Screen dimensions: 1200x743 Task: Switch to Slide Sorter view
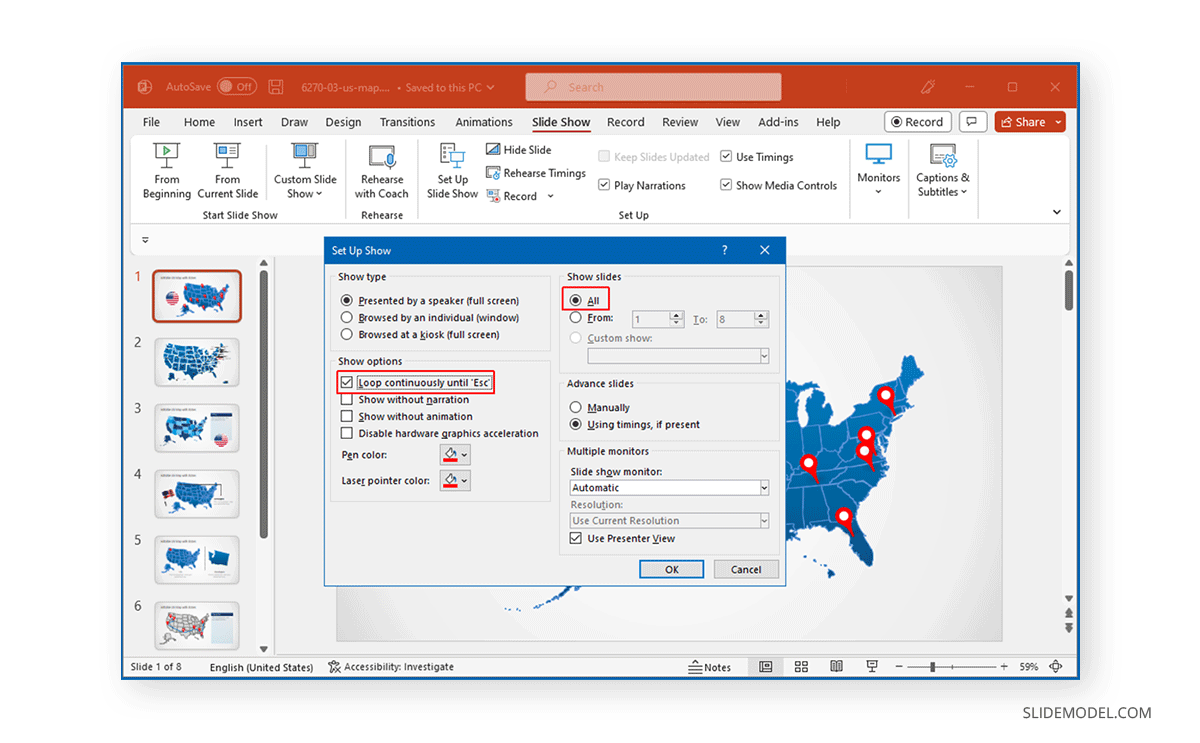point(801,666)
